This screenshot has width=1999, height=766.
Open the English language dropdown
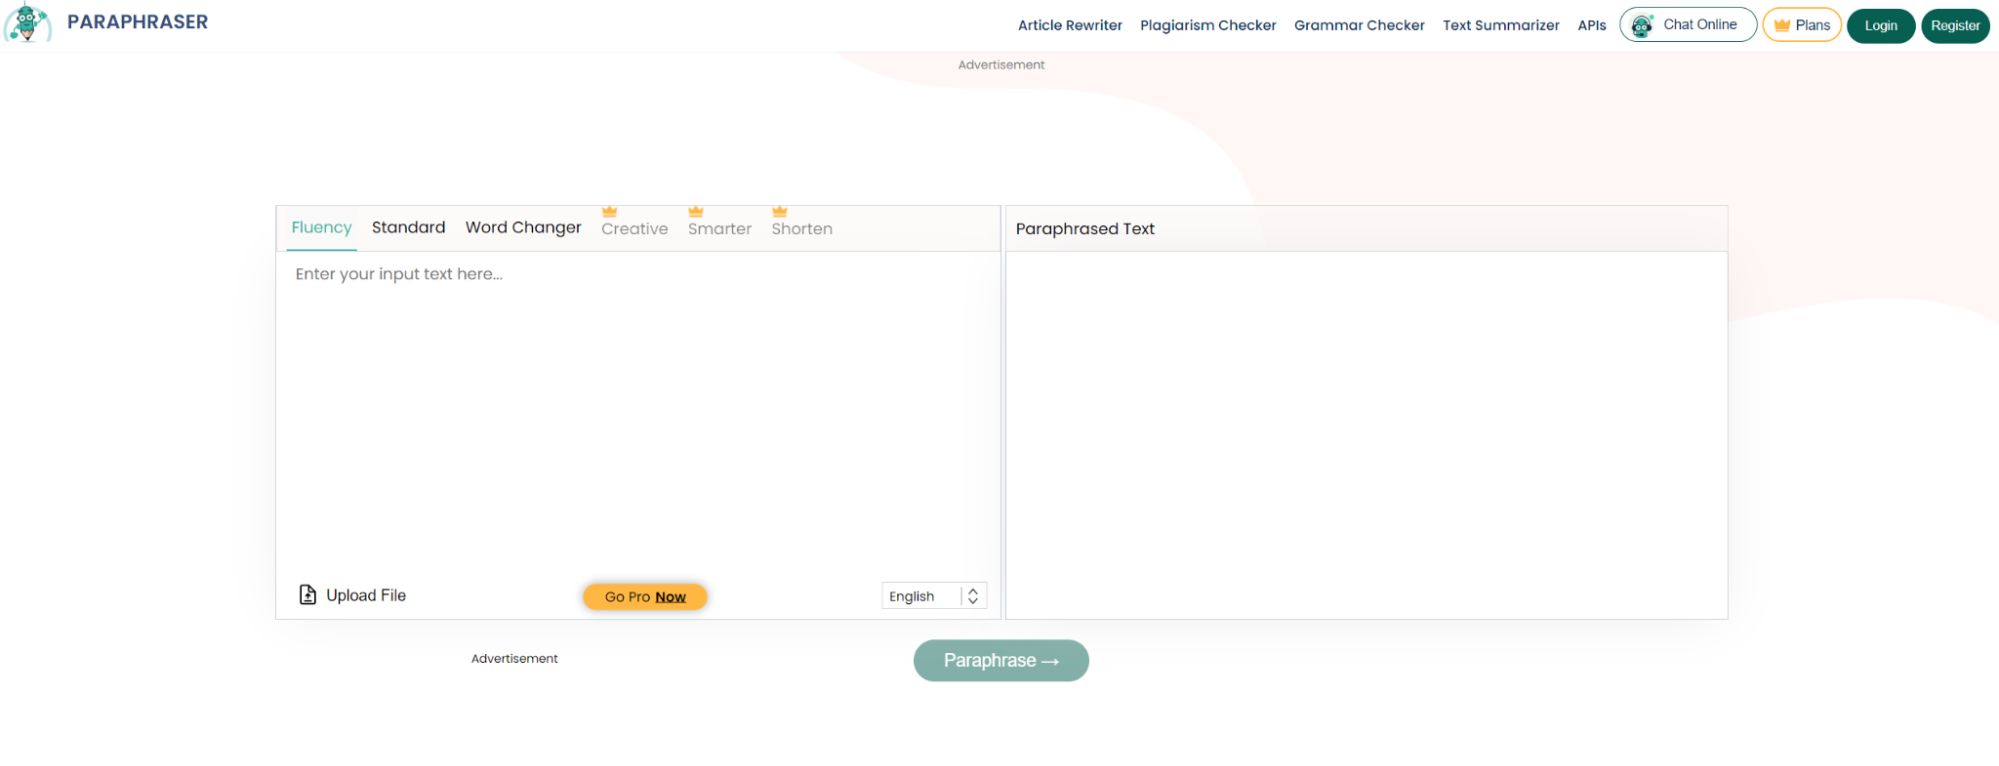pyautogui.click(x=921, y=596)
